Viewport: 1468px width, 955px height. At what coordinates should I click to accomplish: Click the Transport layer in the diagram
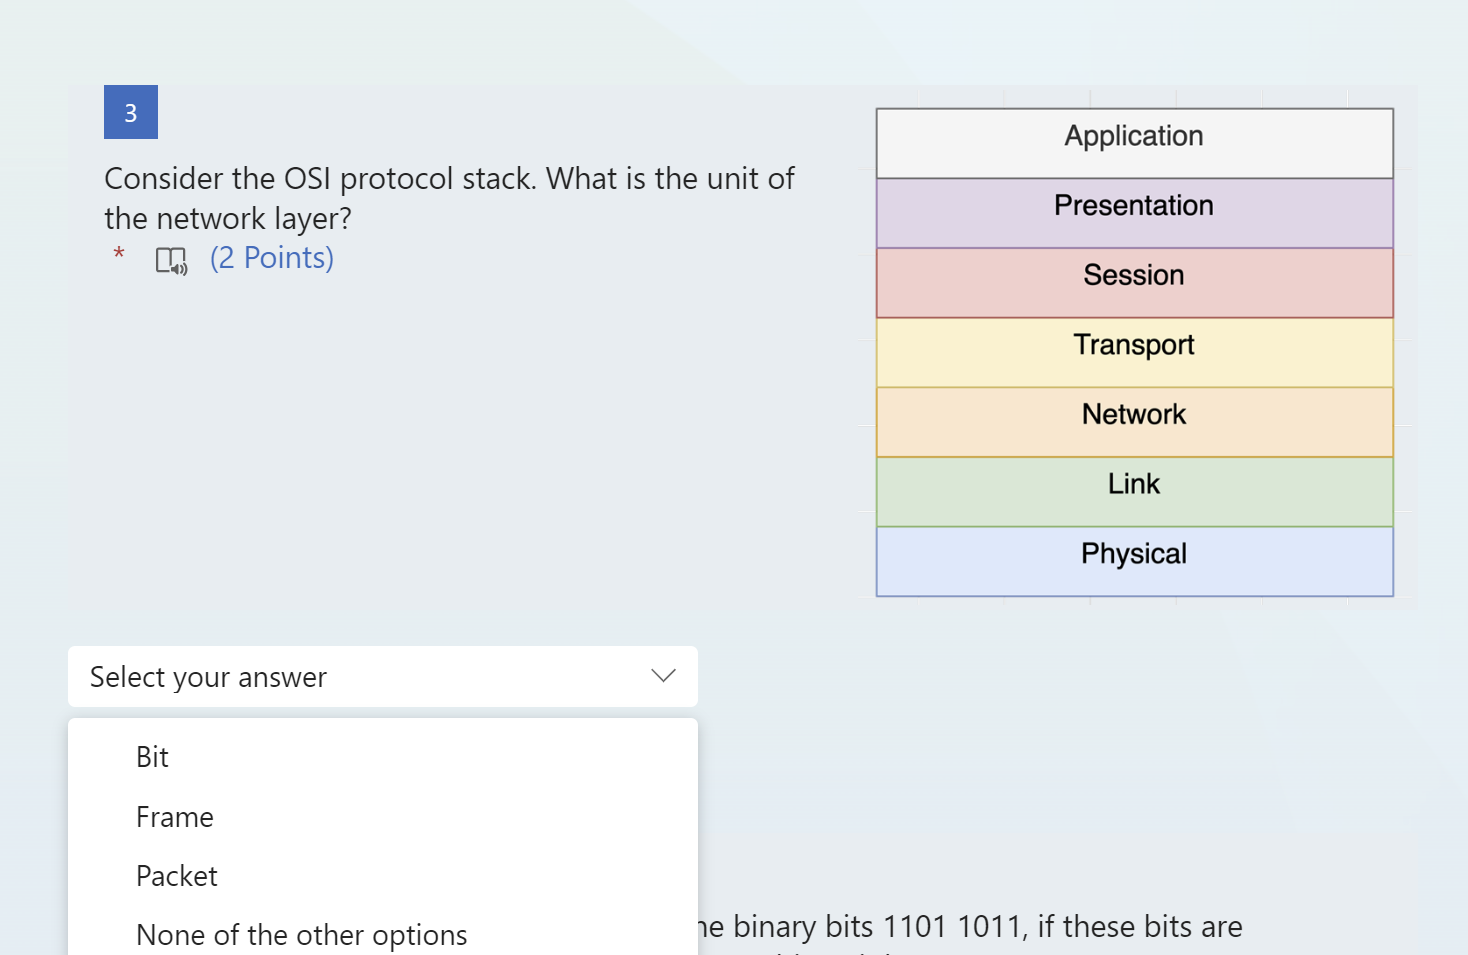(1134, 344)
